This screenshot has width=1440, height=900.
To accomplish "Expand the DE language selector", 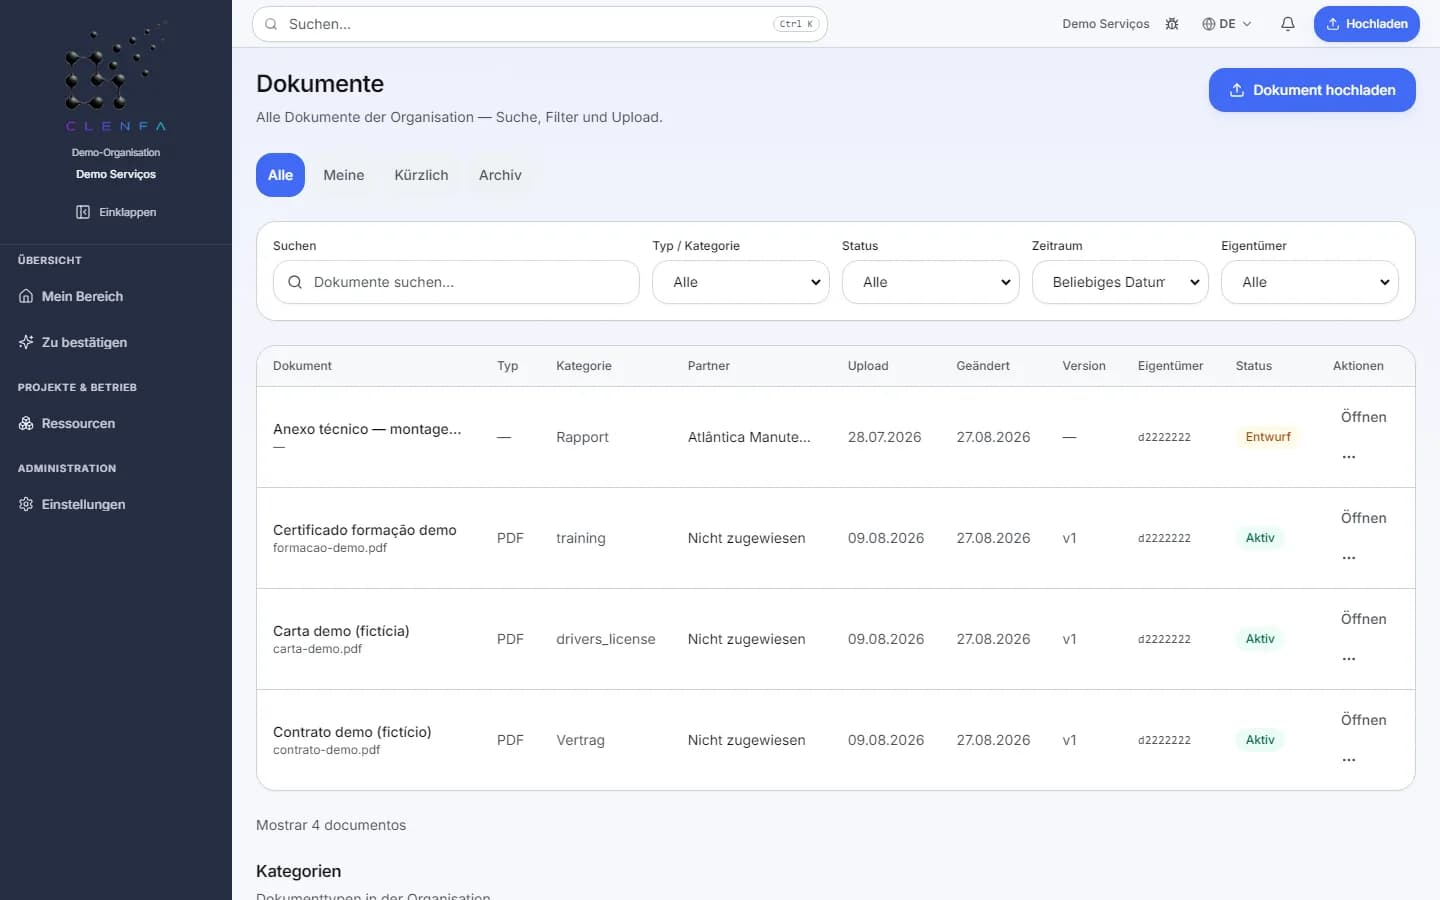I will tap(1227, 24).
